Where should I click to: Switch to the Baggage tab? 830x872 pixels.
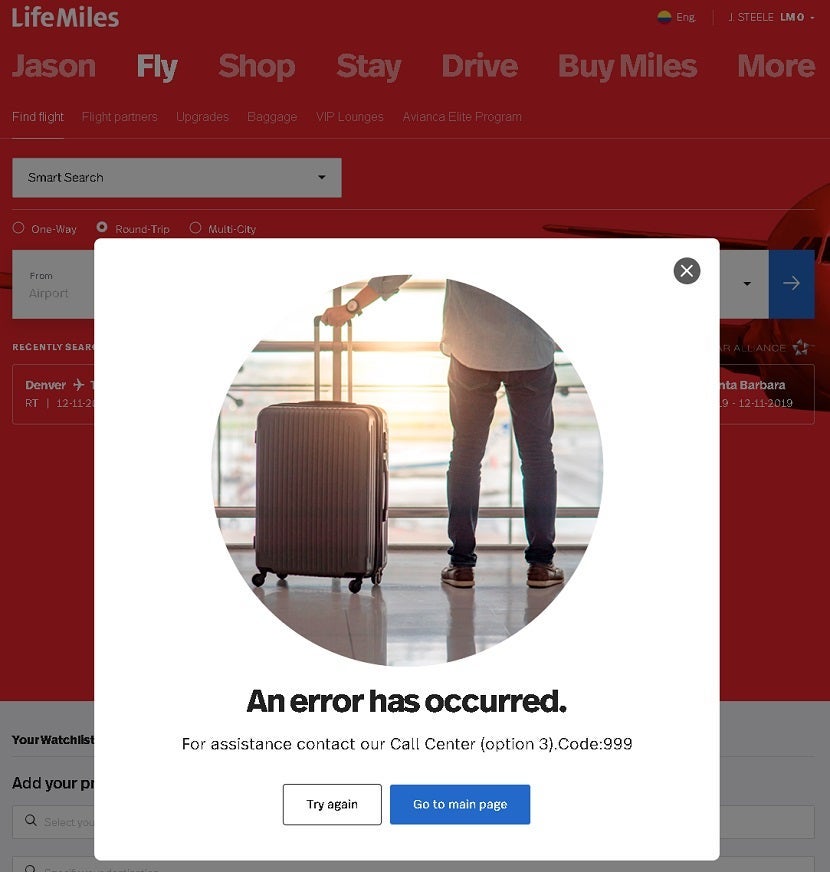pyautogui.click(x=272, y=117)
